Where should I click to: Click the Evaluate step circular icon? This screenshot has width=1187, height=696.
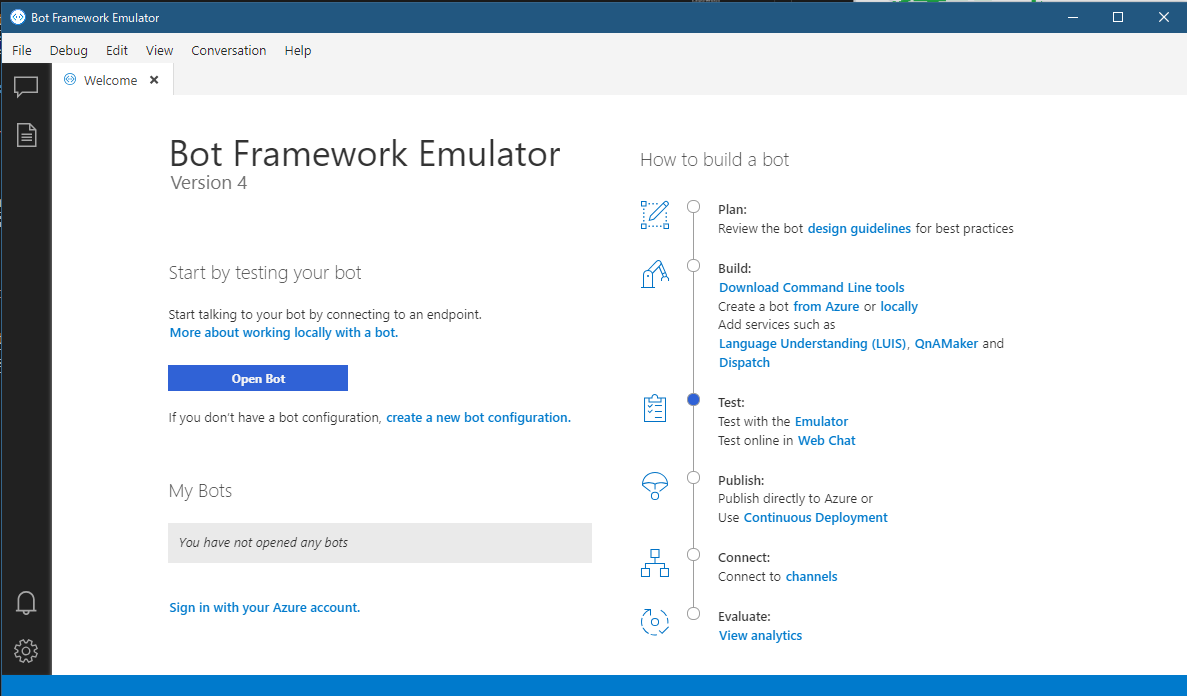[655, 622]
